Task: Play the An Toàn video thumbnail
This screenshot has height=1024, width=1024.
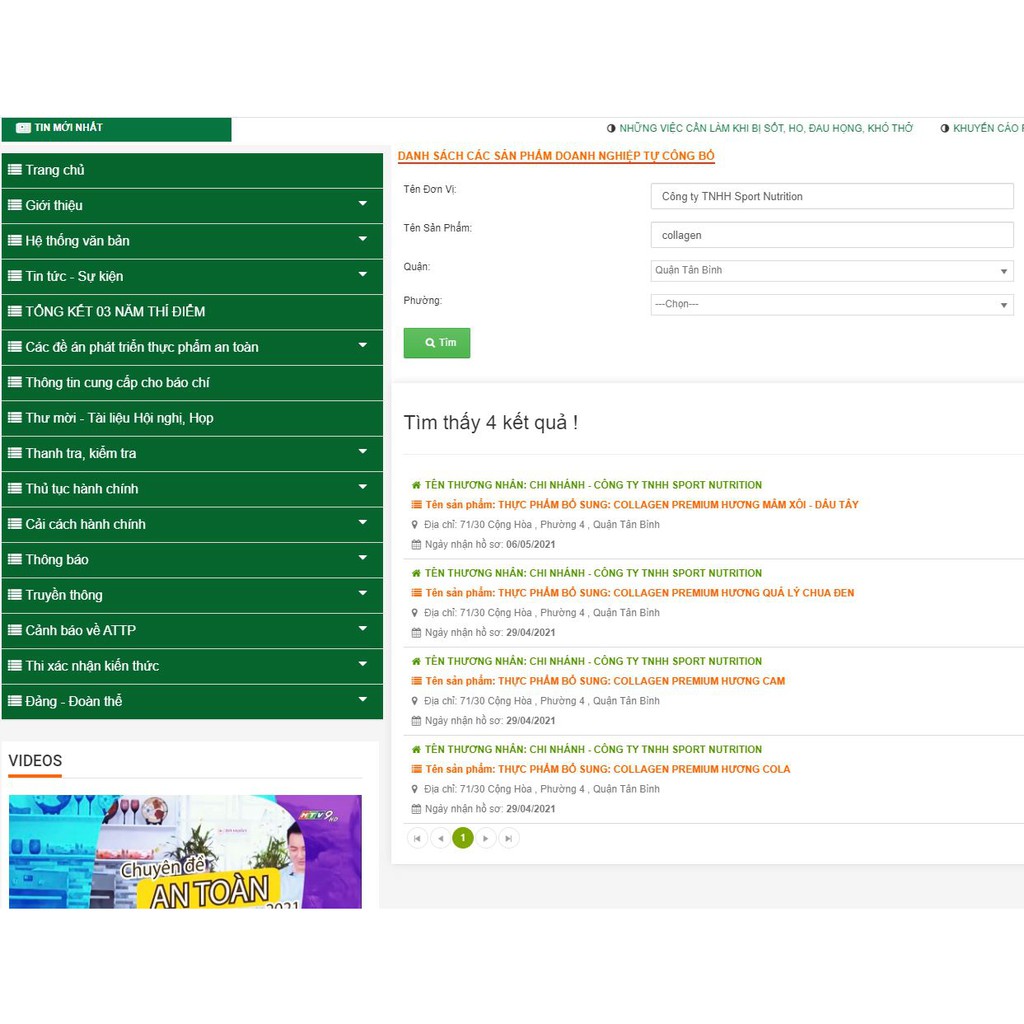Action: [185, 851]
